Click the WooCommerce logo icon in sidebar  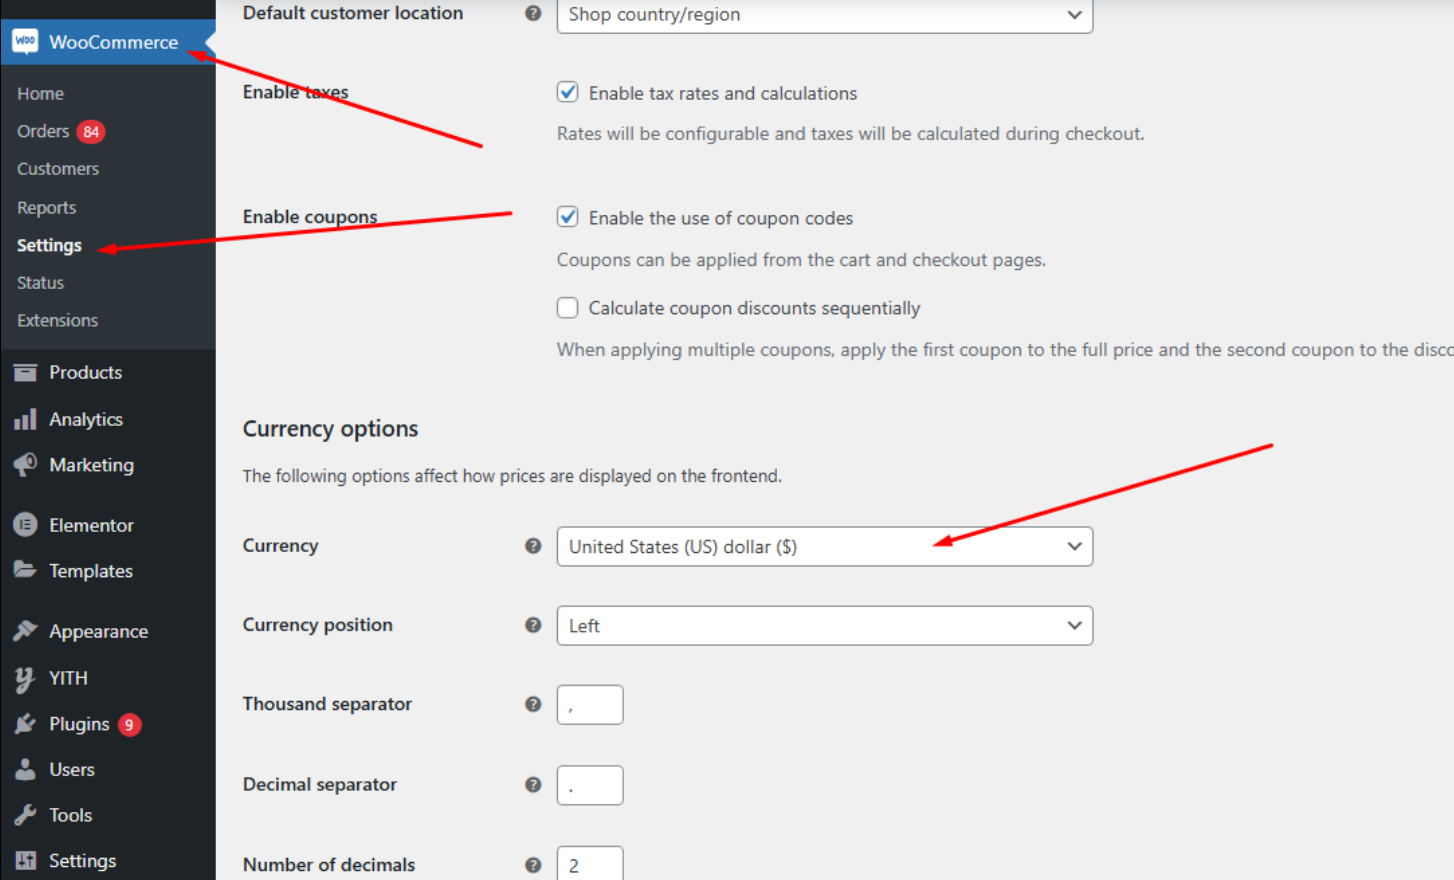click(x=25, y=41)
